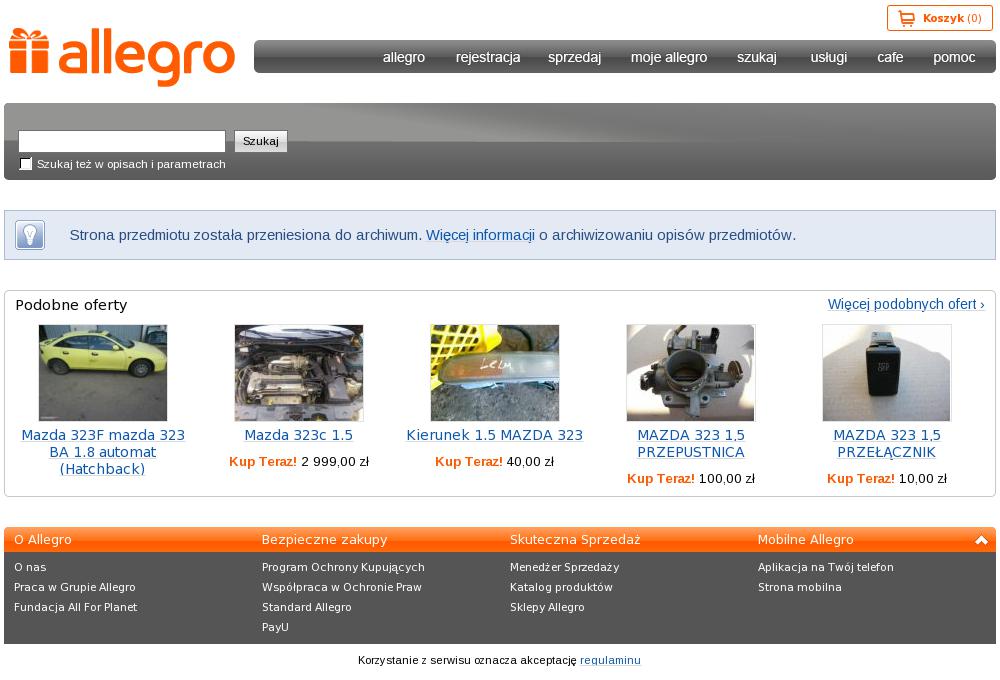Viewport: 1000px width, 680px height.
Task: Open the Standard Allegro link
Action: [x=307, y=607]
